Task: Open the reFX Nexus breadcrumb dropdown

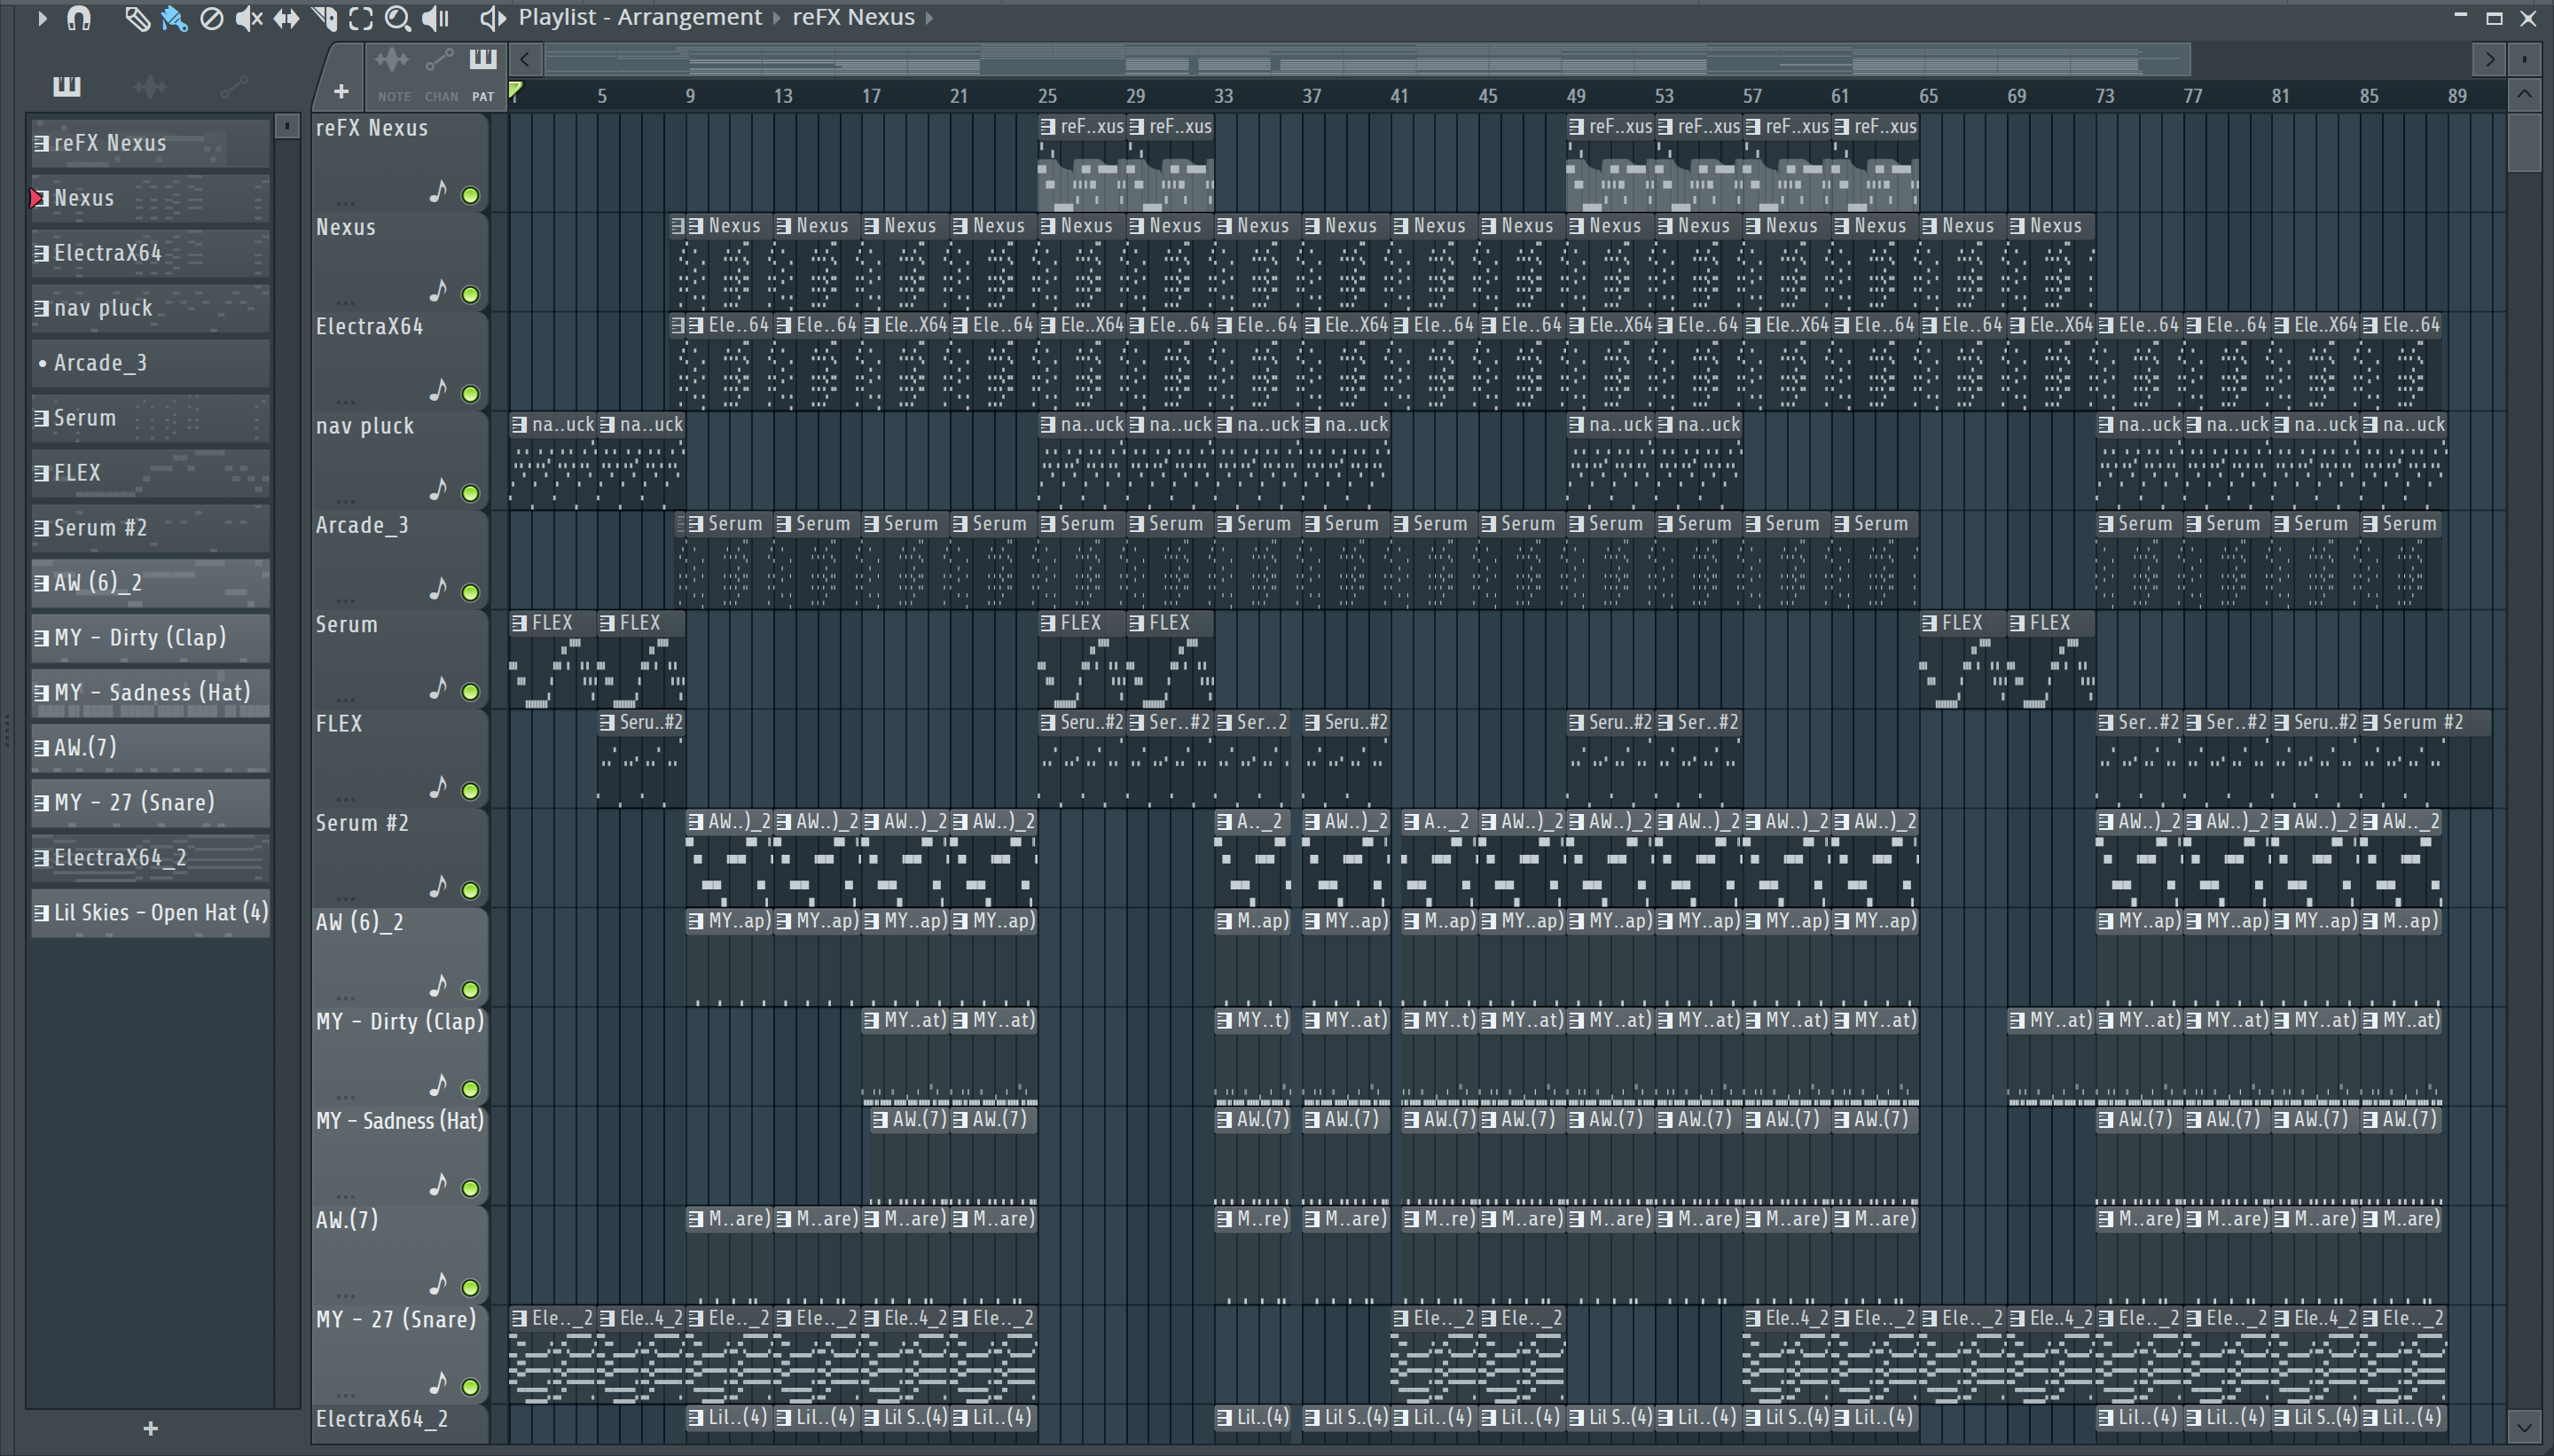Action: point(929,18)
